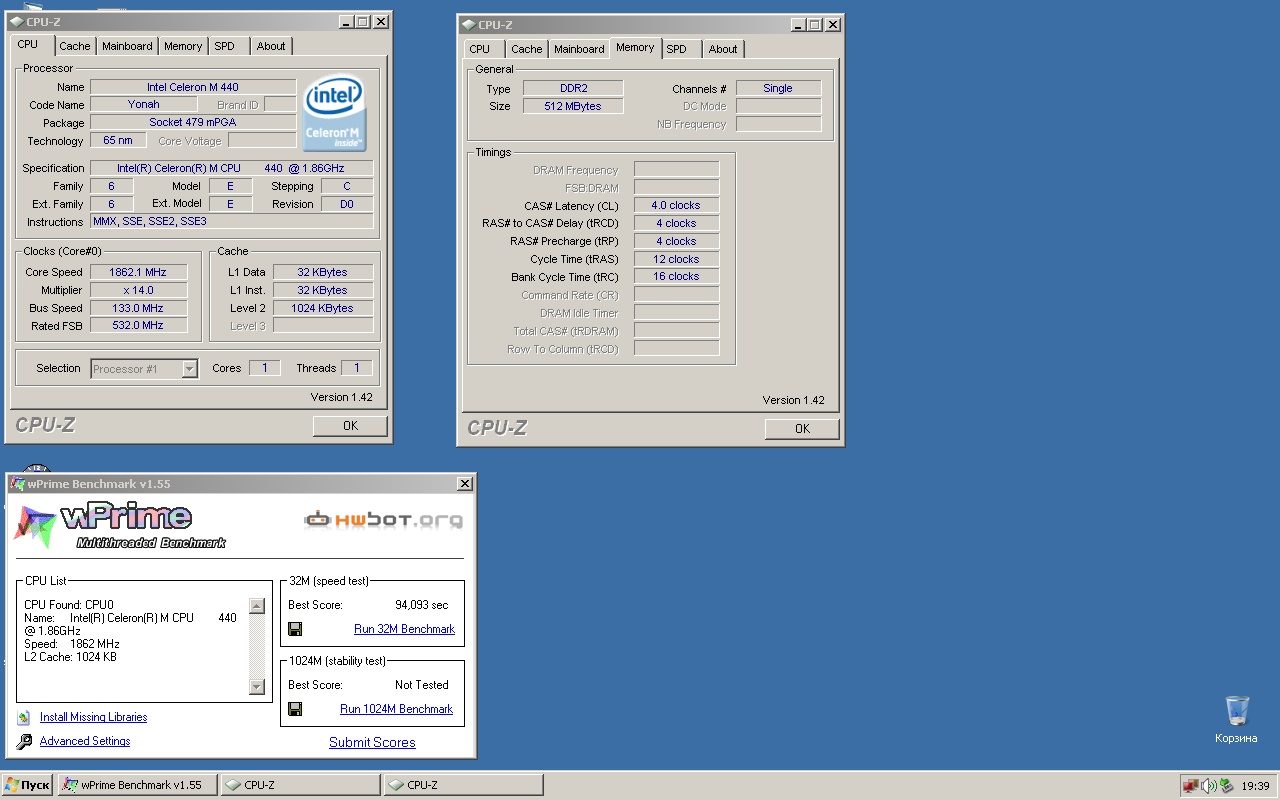Click the red network icon in system tray
Image resolution: width=1280 pixels, height=800 pixels.
pos(1191,786)
